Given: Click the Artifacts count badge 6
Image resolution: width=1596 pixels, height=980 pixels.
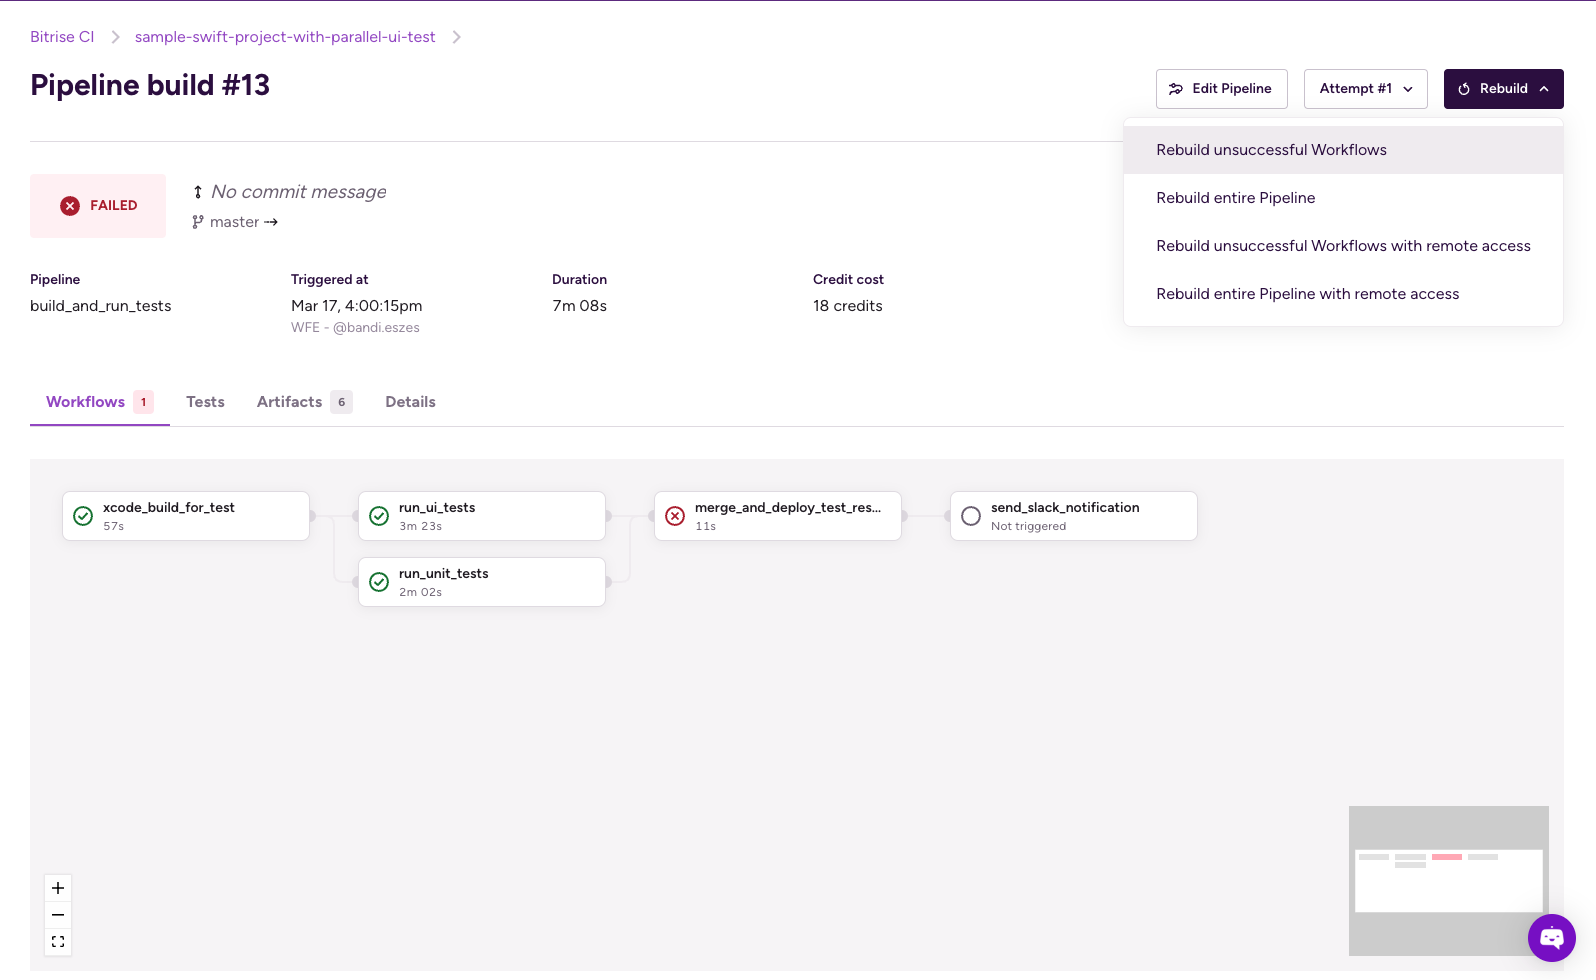Looking at the screenshot, I should click(x=341, y=402).
